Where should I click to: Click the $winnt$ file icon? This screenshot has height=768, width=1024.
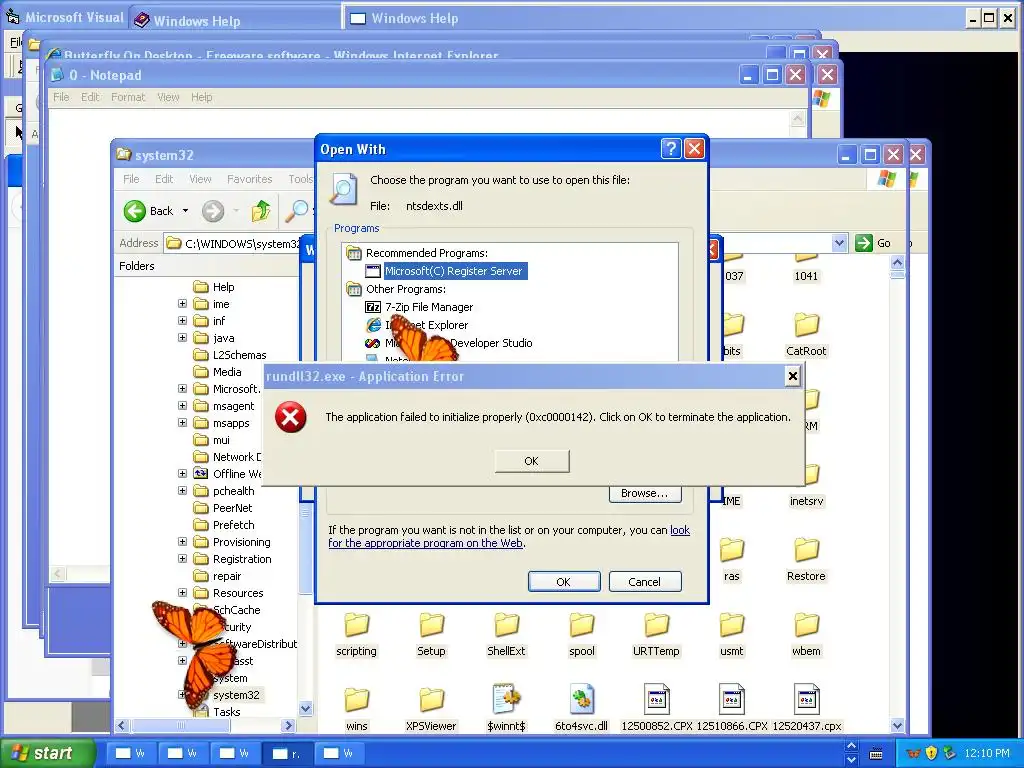[x=506, y=699]
